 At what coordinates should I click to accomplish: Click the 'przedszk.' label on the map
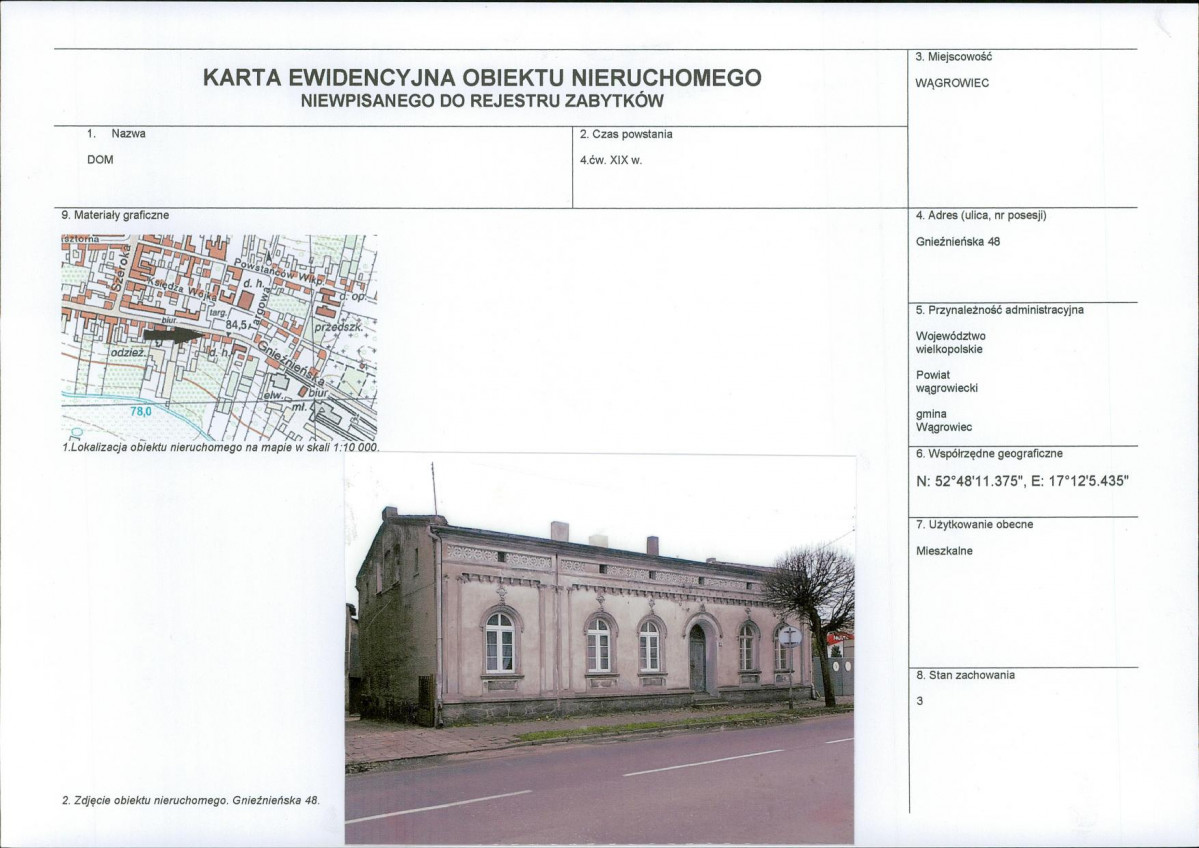pyautogui.click(x=337, y=327)
